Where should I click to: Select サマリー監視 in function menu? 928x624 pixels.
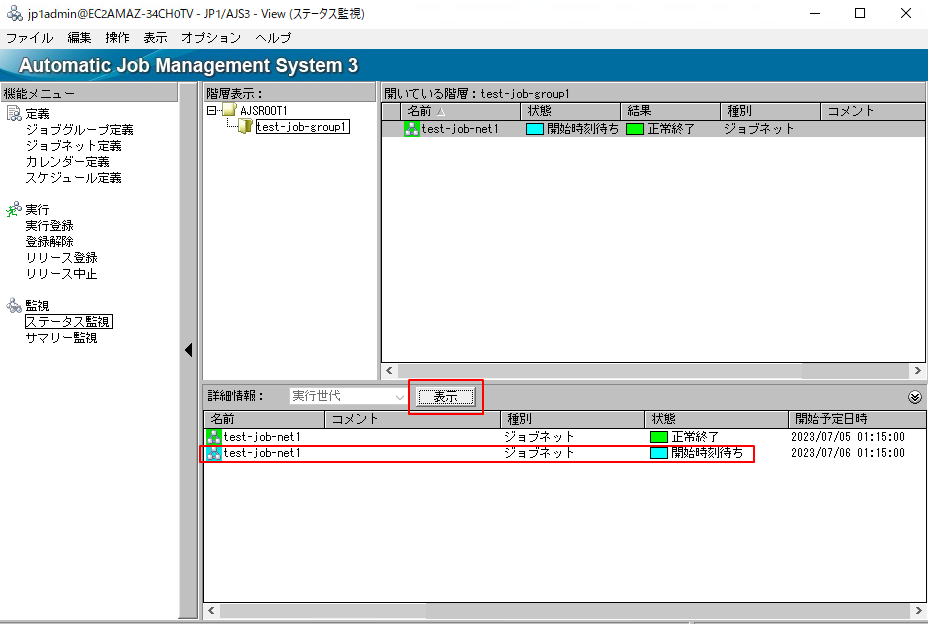click(x=62, y=337)
